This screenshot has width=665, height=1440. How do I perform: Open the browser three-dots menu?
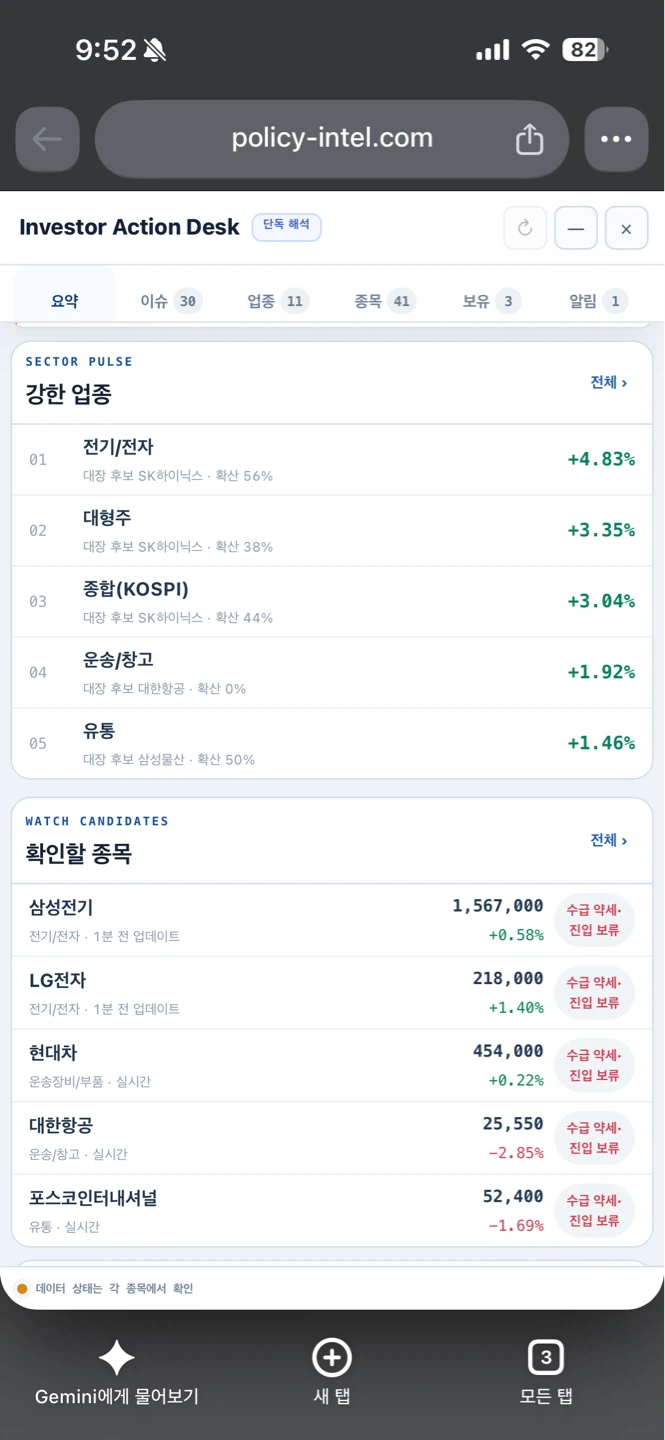616,139
